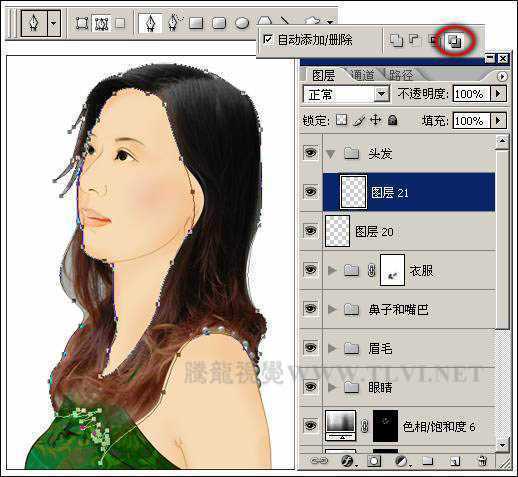Click 色相/饱和度 6 mask link icon
Image resolution: width=518 pixels, height=477 pixels.
[365, 426]
